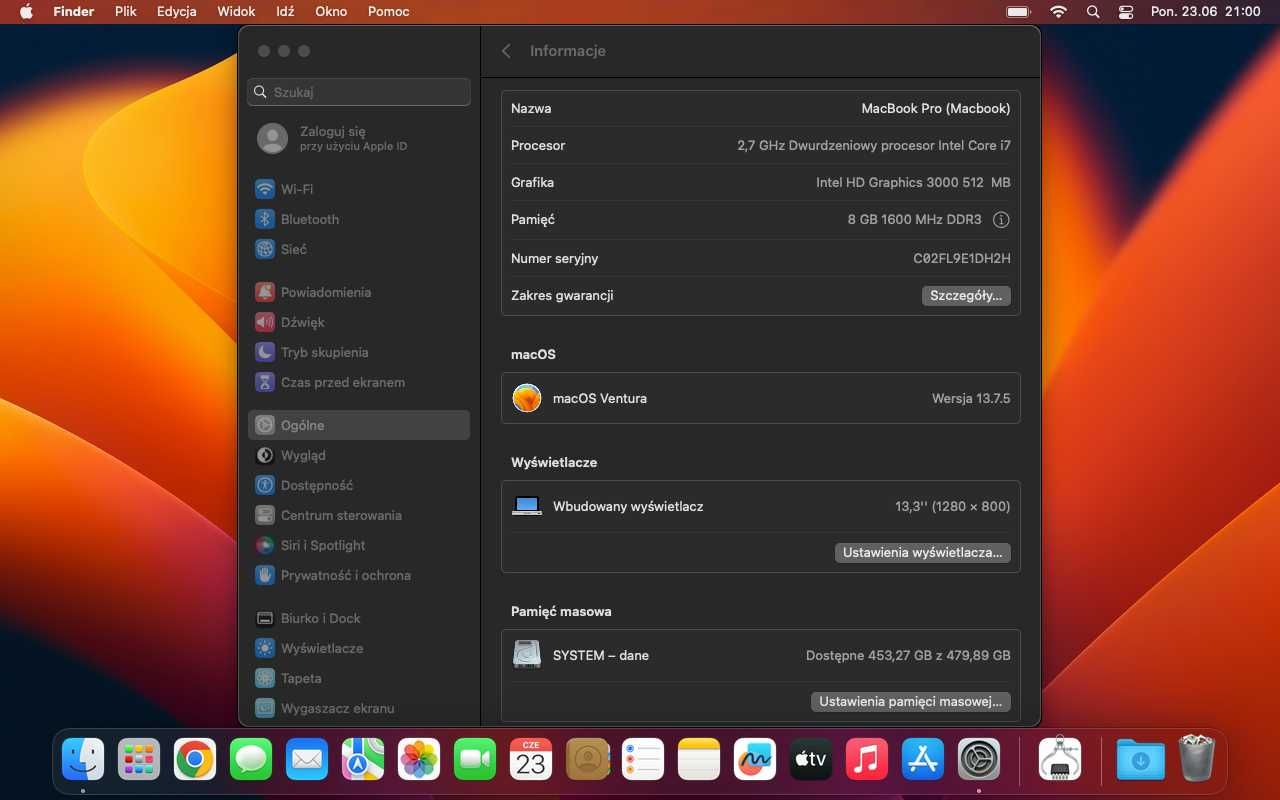1280x800 pixels.
Task: Open Siri i Spotlight settings
Action: (359, 545)
